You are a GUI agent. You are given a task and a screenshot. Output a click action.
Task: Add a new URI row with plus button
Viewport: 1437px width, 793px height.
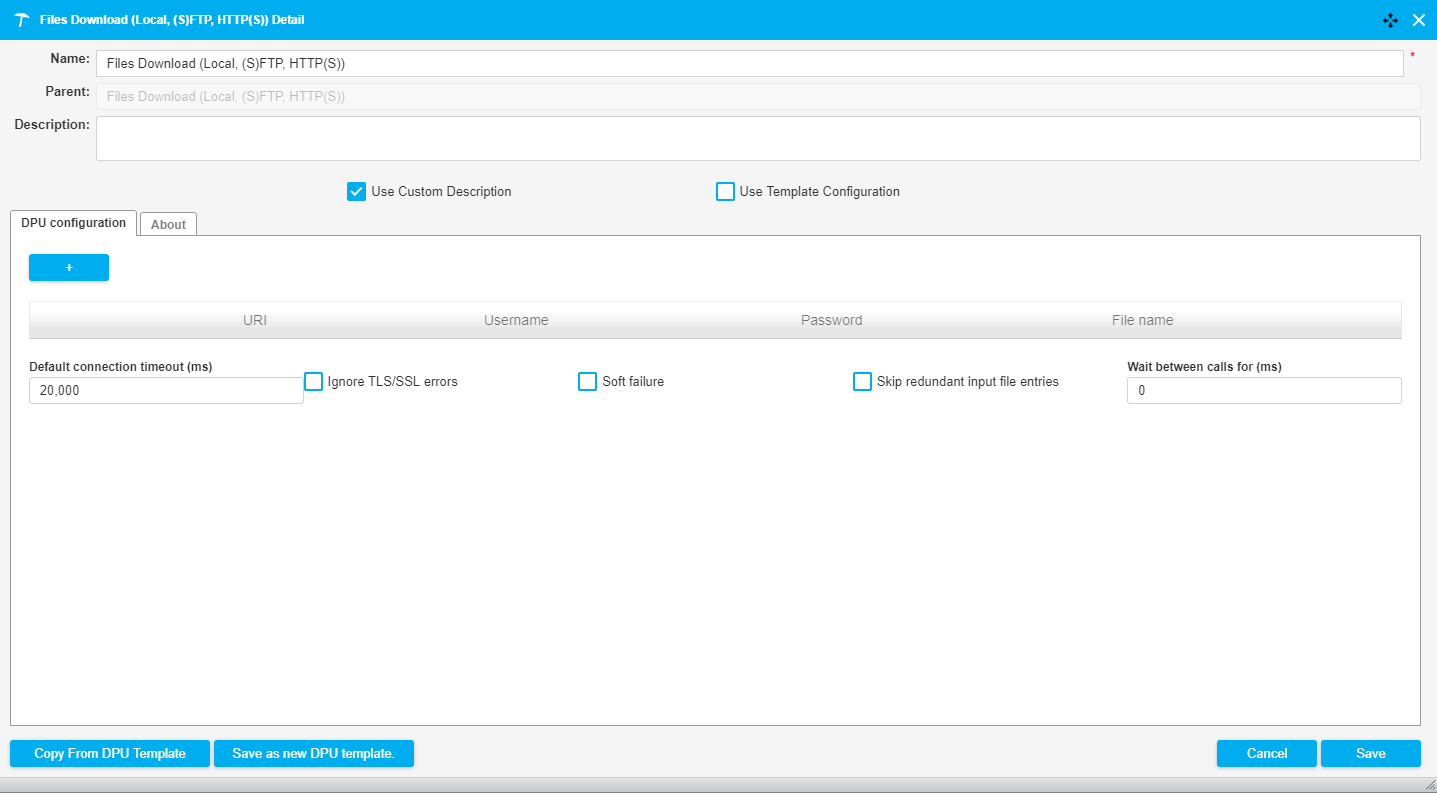point(69,268)
